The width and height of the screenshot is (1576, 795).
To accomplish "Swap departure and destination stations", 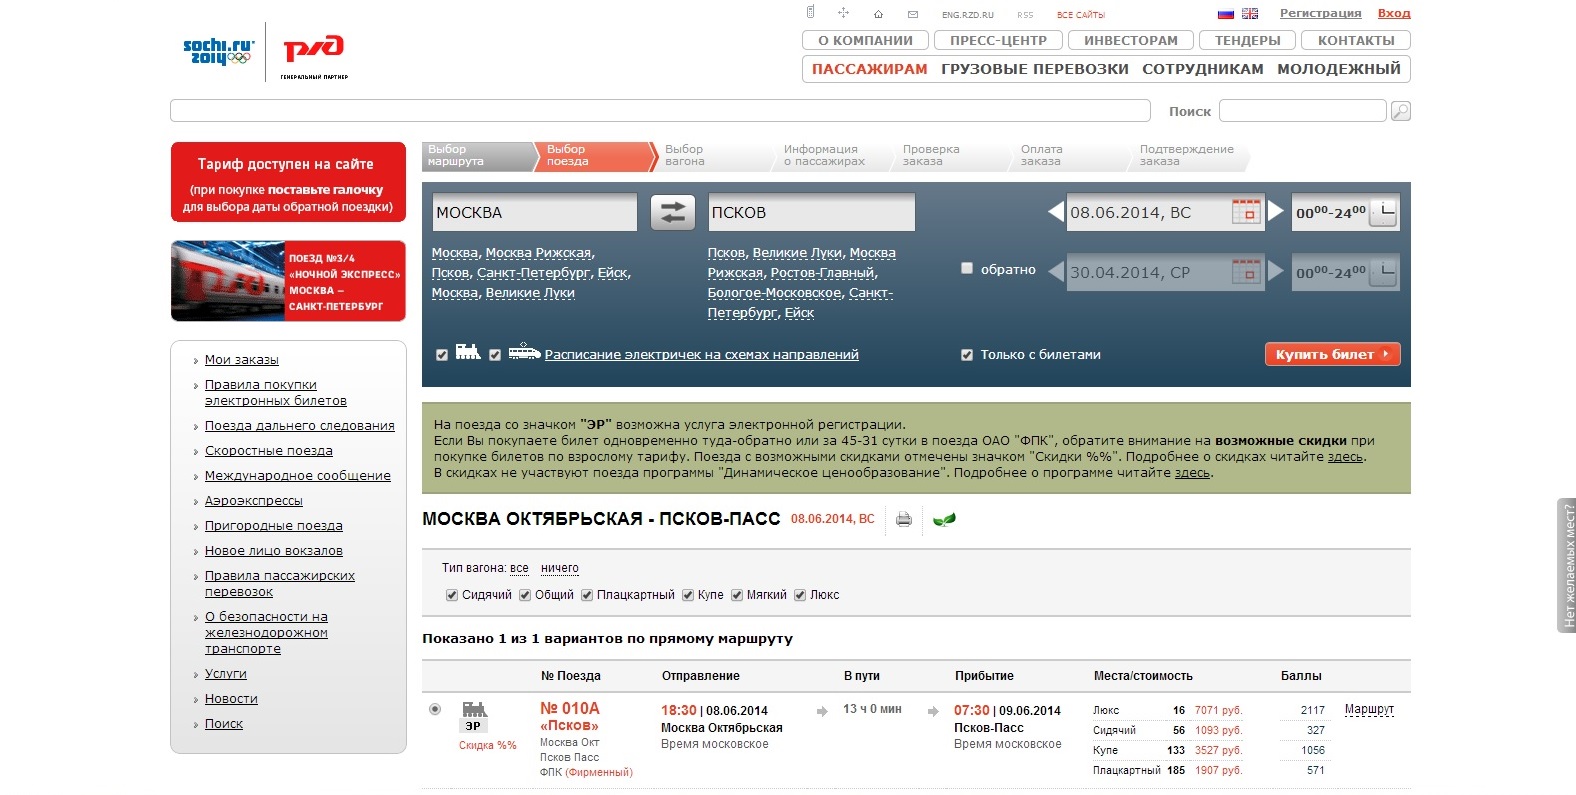I will pyautogui.click(x=672, y=212).
